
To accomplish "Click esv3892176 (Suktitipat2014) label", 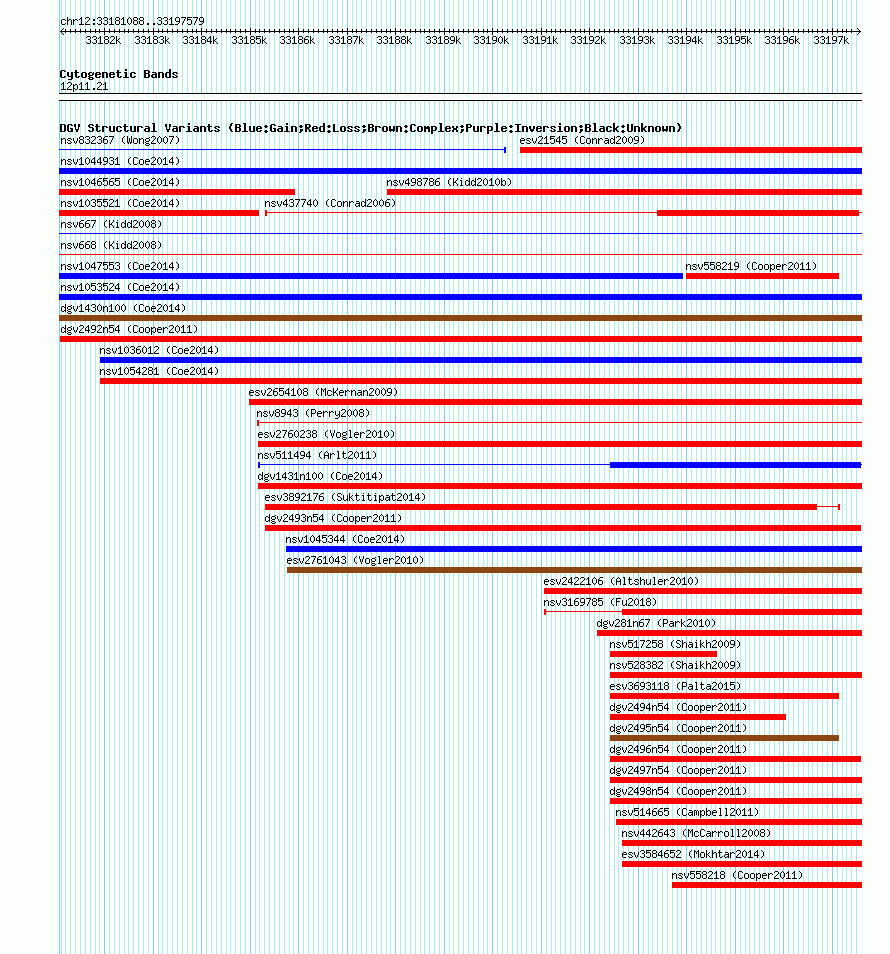I will (x=345, y=497).
